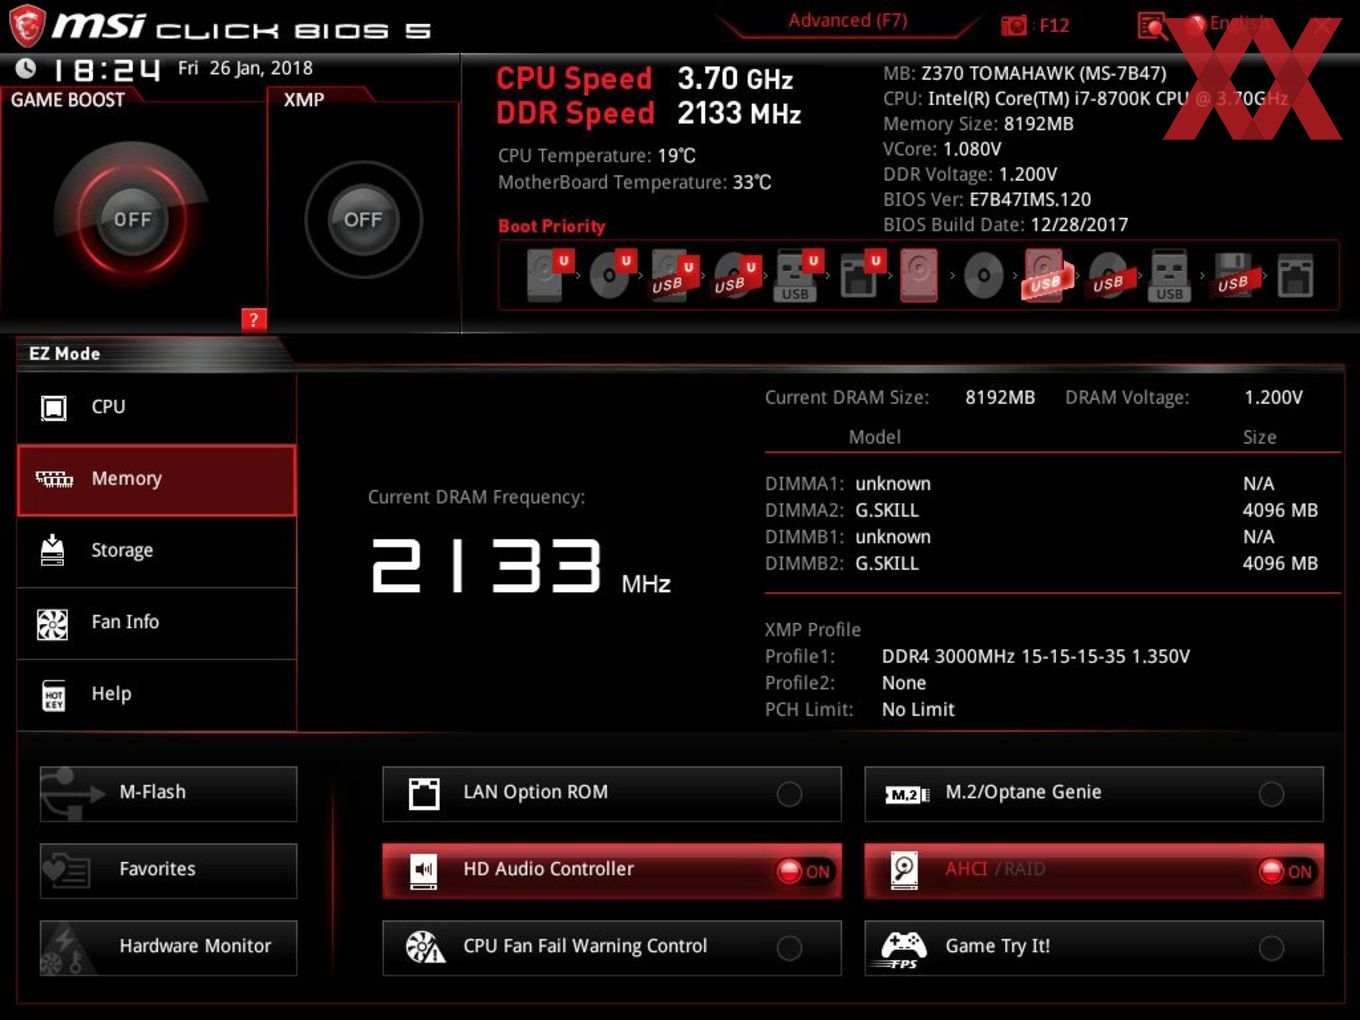Click the MSI dragon shield logo
Image resolution: width=1360 pixels, height=1020 pixels.
pyautogui.click(x=27, y=26)
